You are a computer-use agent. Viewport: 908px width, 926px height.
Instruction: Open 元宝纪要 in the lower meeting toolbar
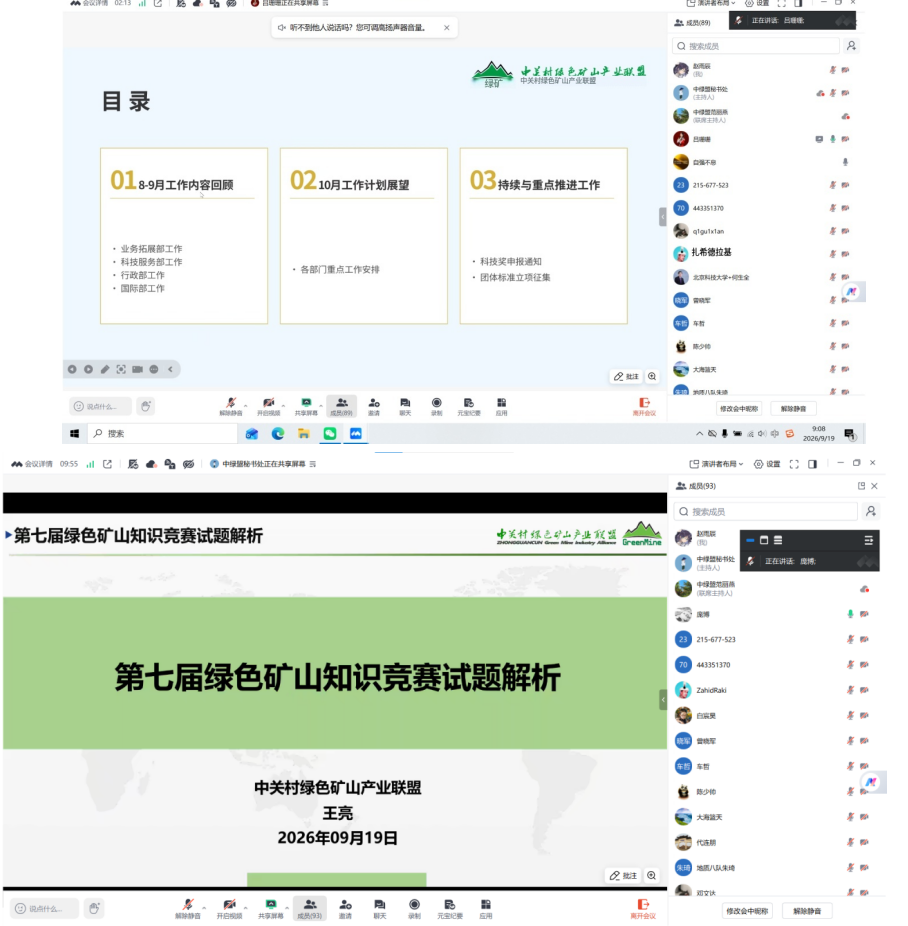point(450,908)
